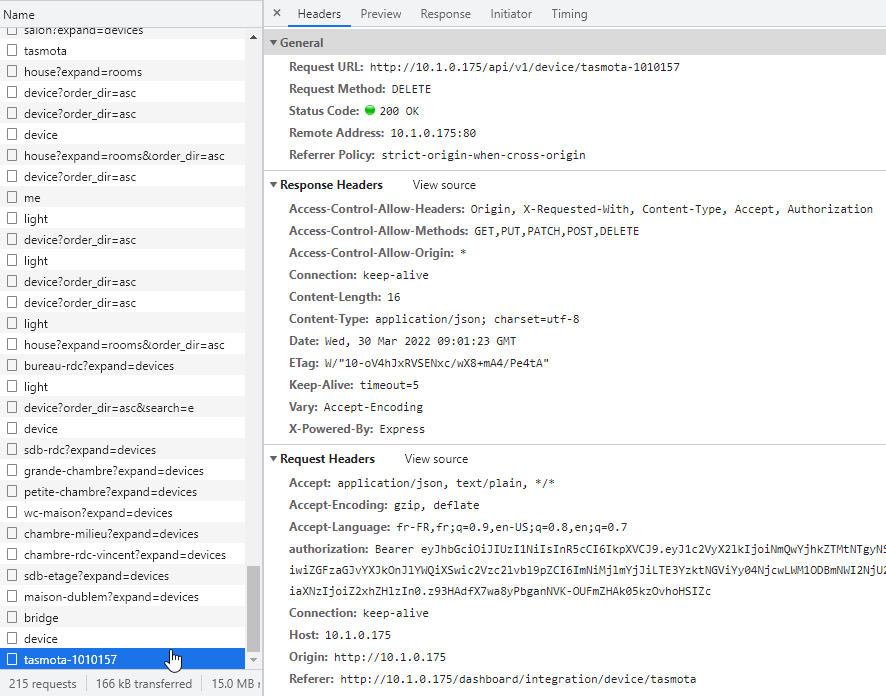Click the Request URL value
The height and width of the screenshot is (696, 886).
[524, 67]
